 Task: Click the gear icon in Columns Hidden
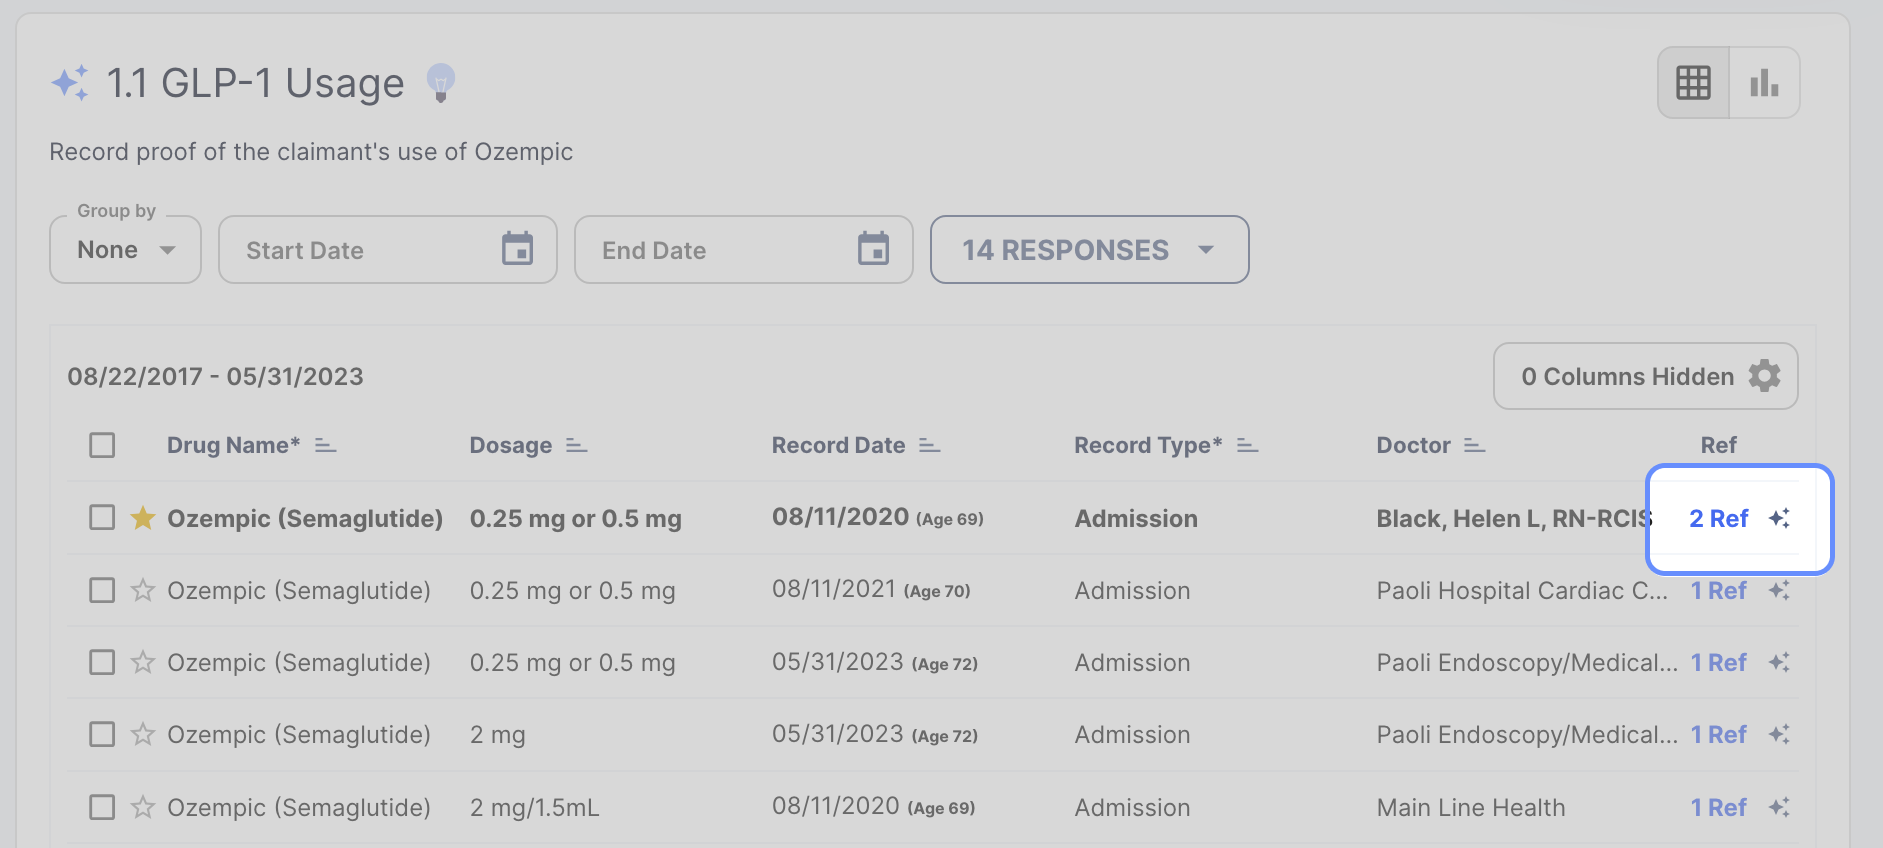(1764, 376)
